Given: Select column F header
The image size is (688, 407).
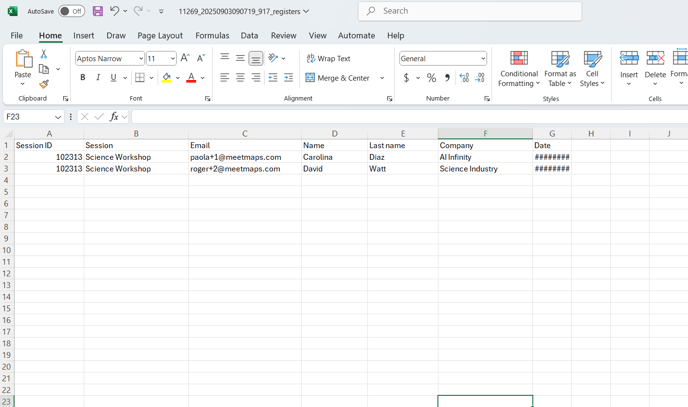Looking at the screenshot, I should click(x=485, y=133).
